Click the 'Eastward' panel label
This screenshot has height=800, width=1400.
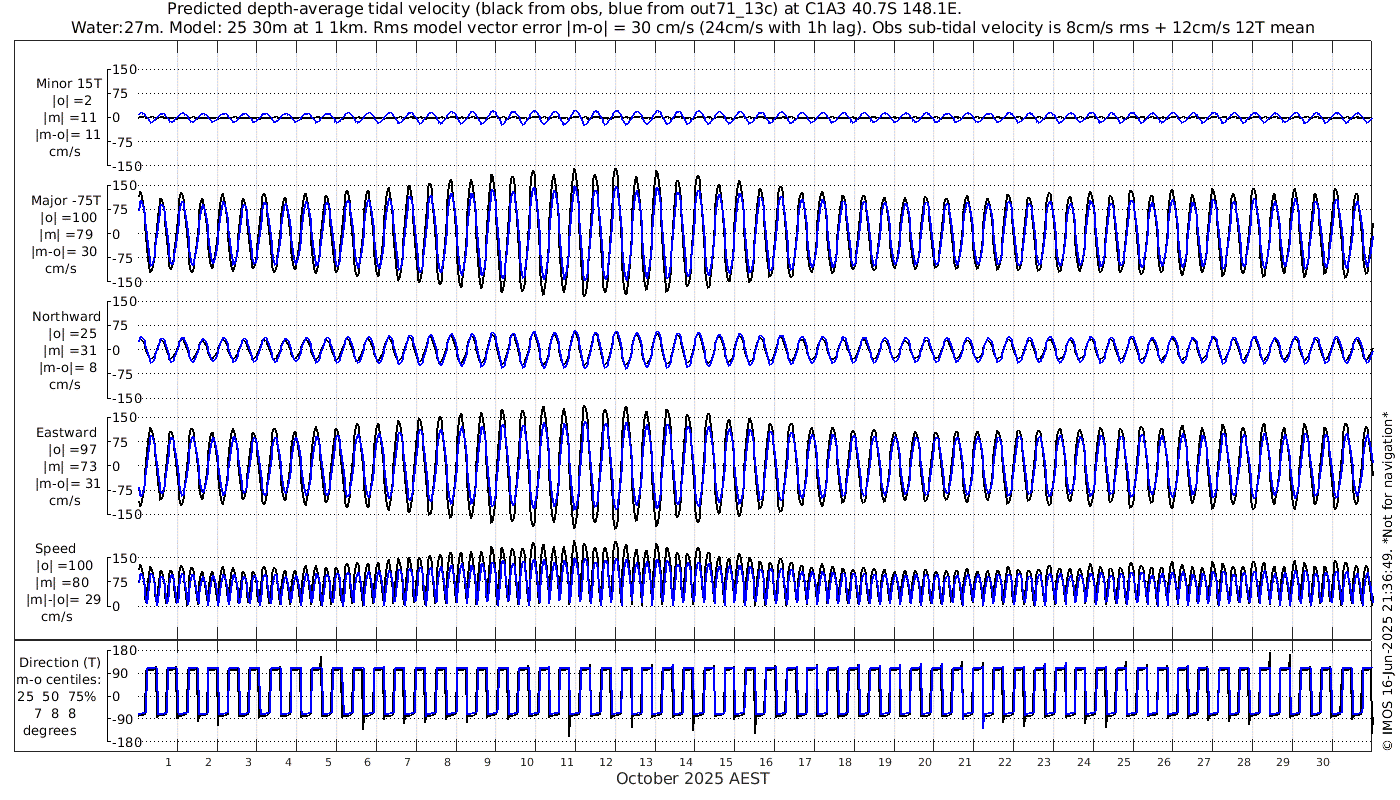66,433
